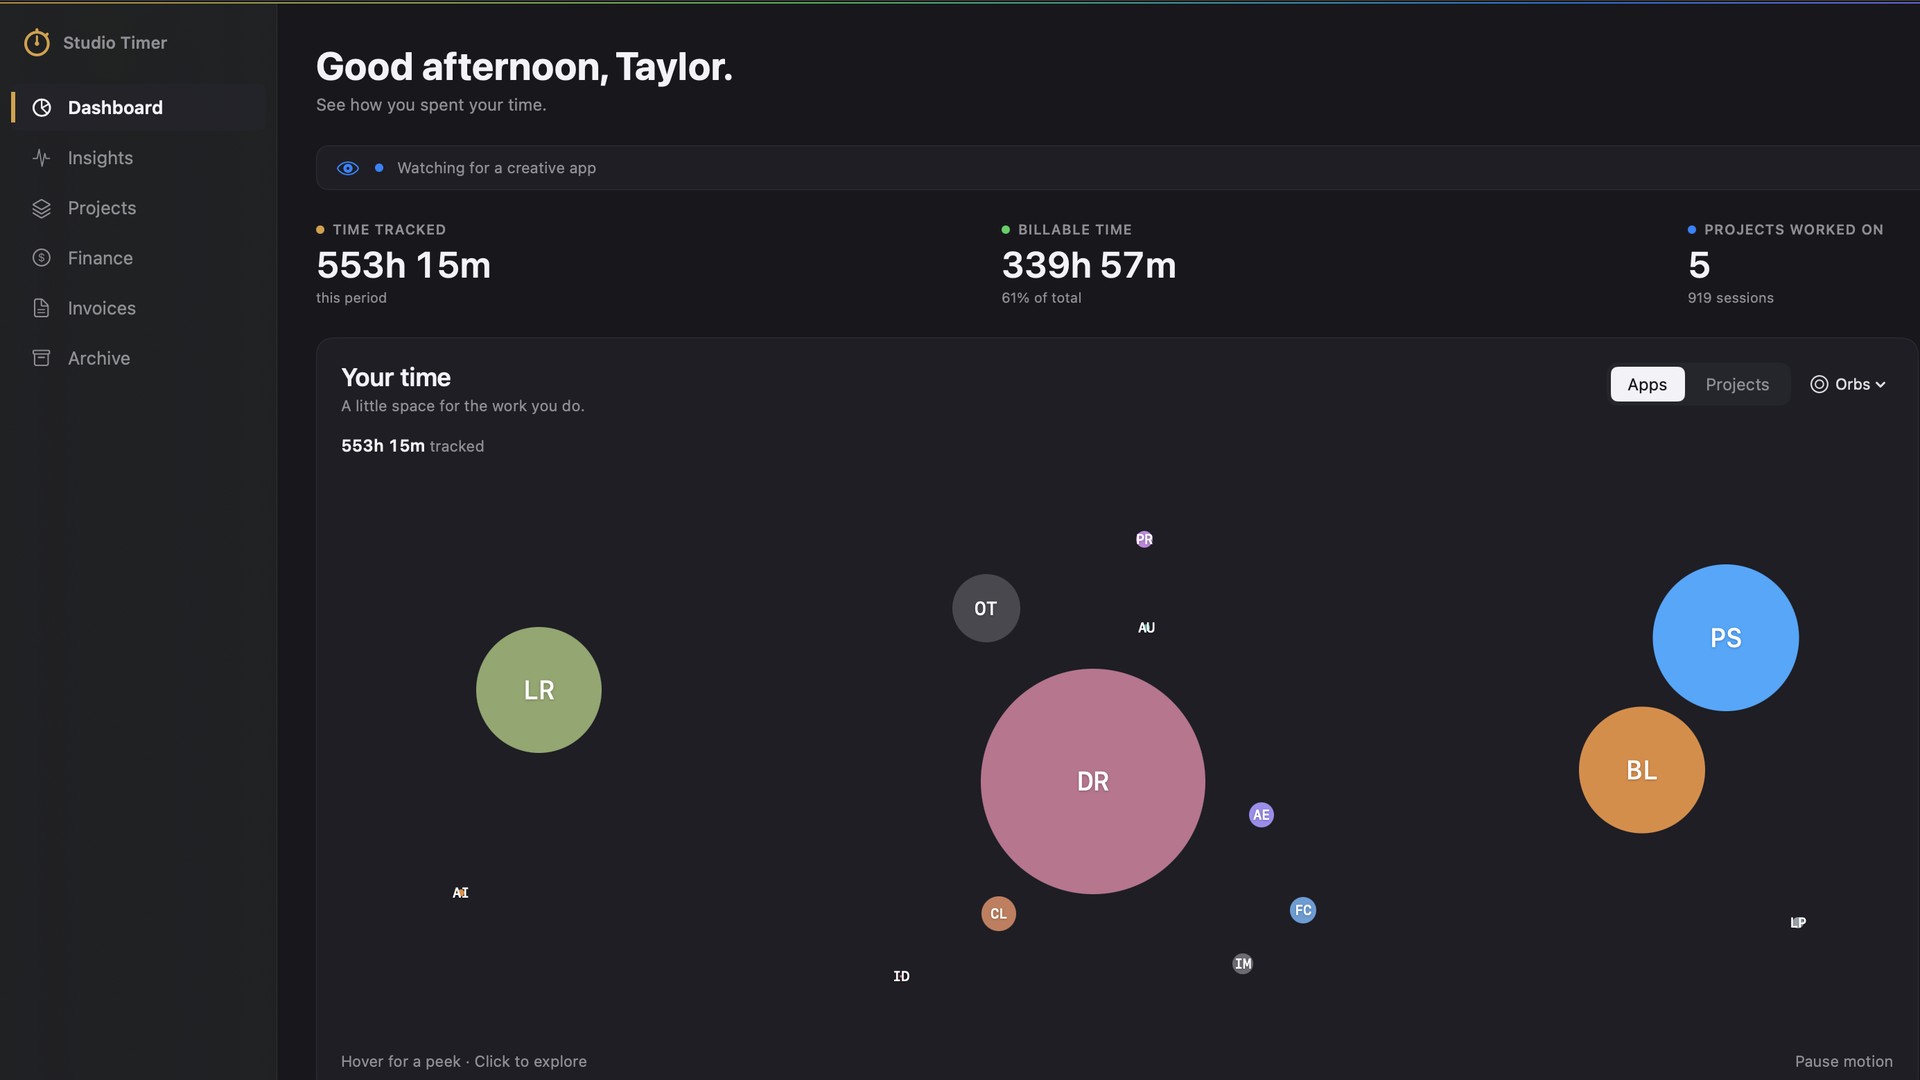Click the tiny AU orb

[1146, 628]
